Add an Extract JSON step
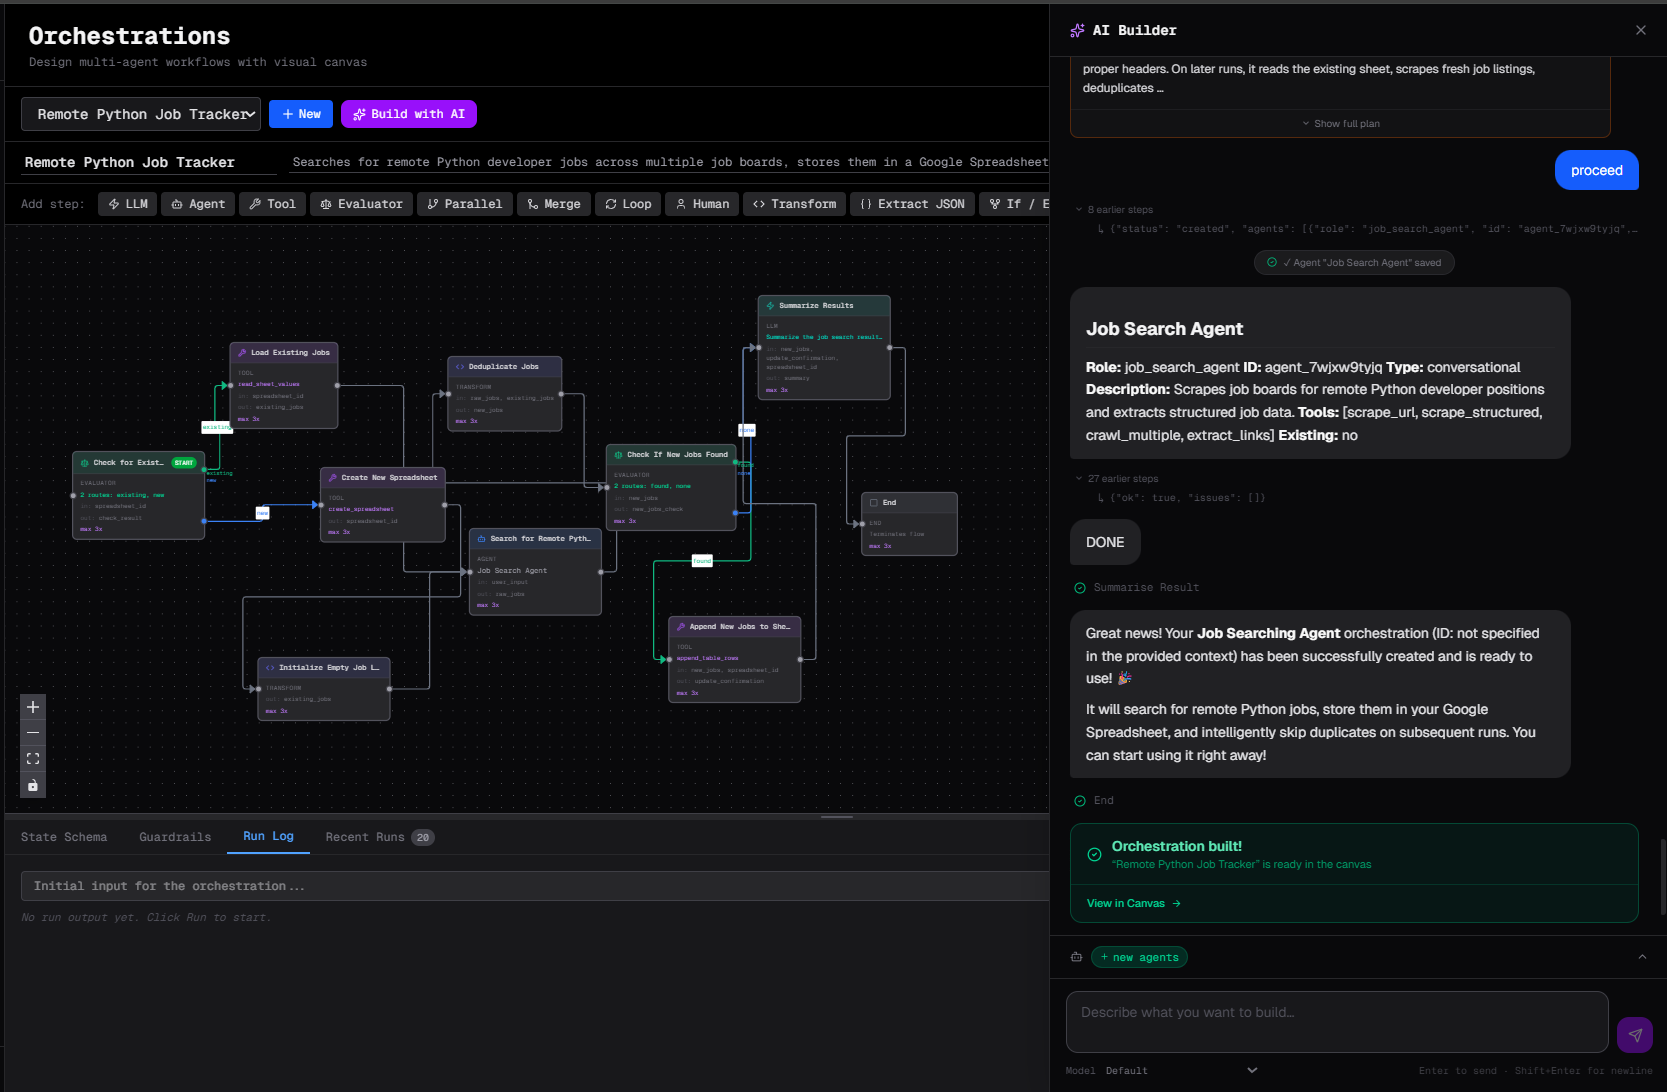 point(912,204)
